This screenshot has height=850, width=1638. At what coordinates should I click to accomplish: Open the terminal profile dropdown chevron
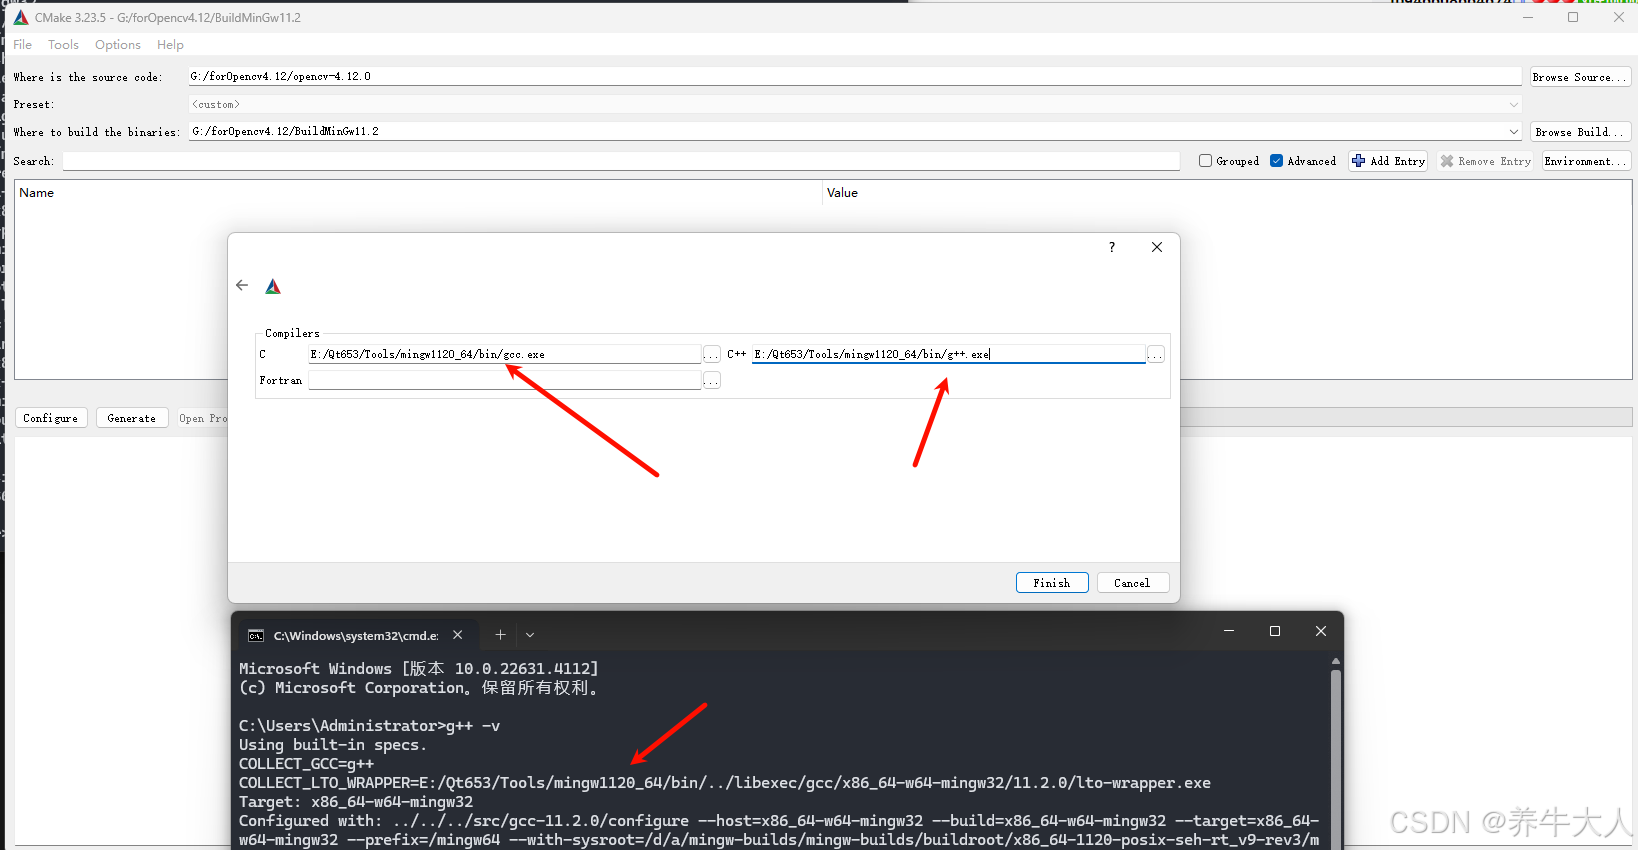point(530,635)
